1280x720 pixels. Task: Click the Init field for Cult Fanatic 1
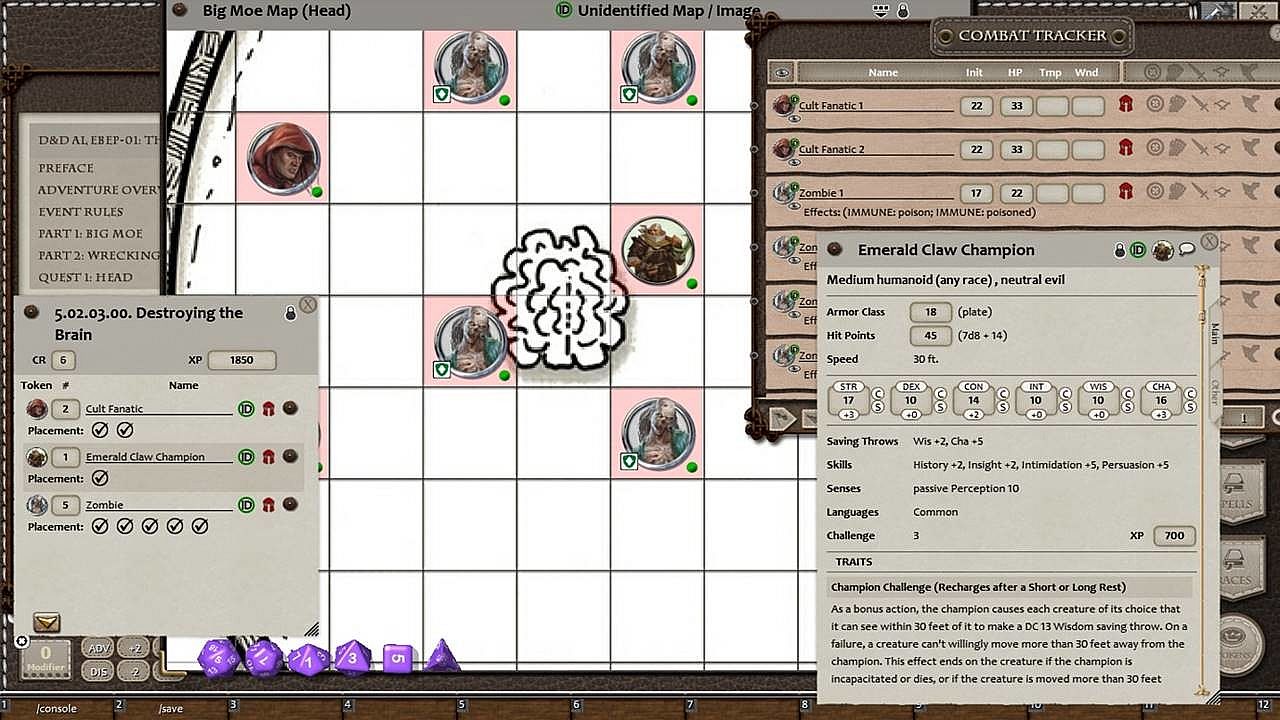(x=976, y=105)
